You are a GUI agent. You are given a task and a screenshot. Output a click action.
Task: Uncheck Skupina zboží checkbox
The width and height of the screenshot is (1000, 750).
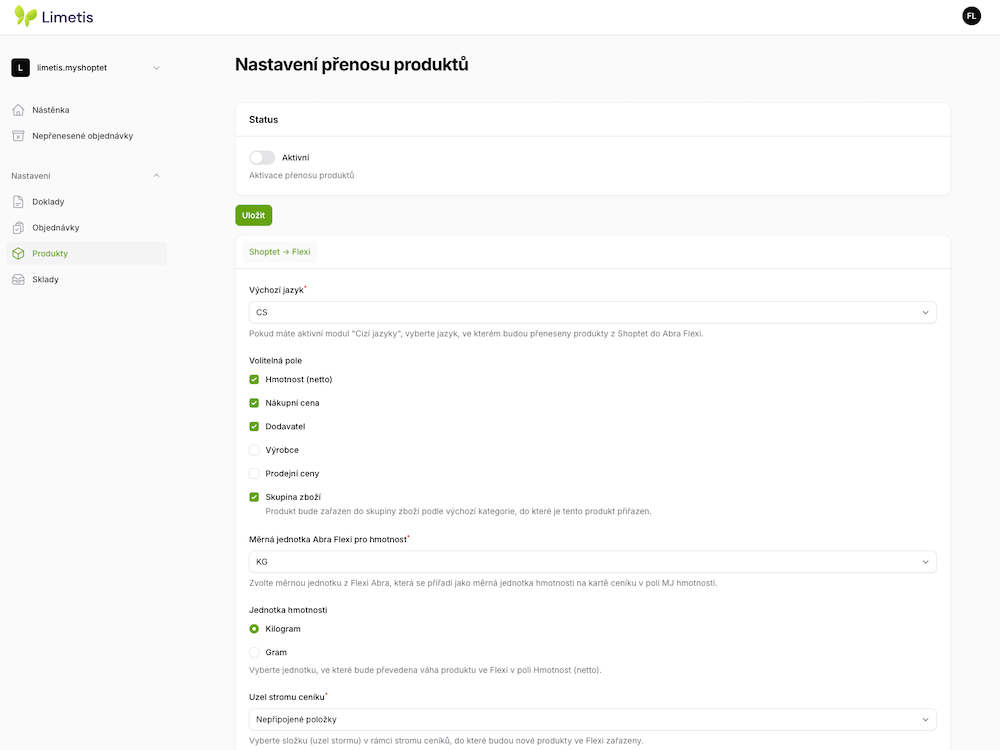pyautogui.click(x=254, y=497)
